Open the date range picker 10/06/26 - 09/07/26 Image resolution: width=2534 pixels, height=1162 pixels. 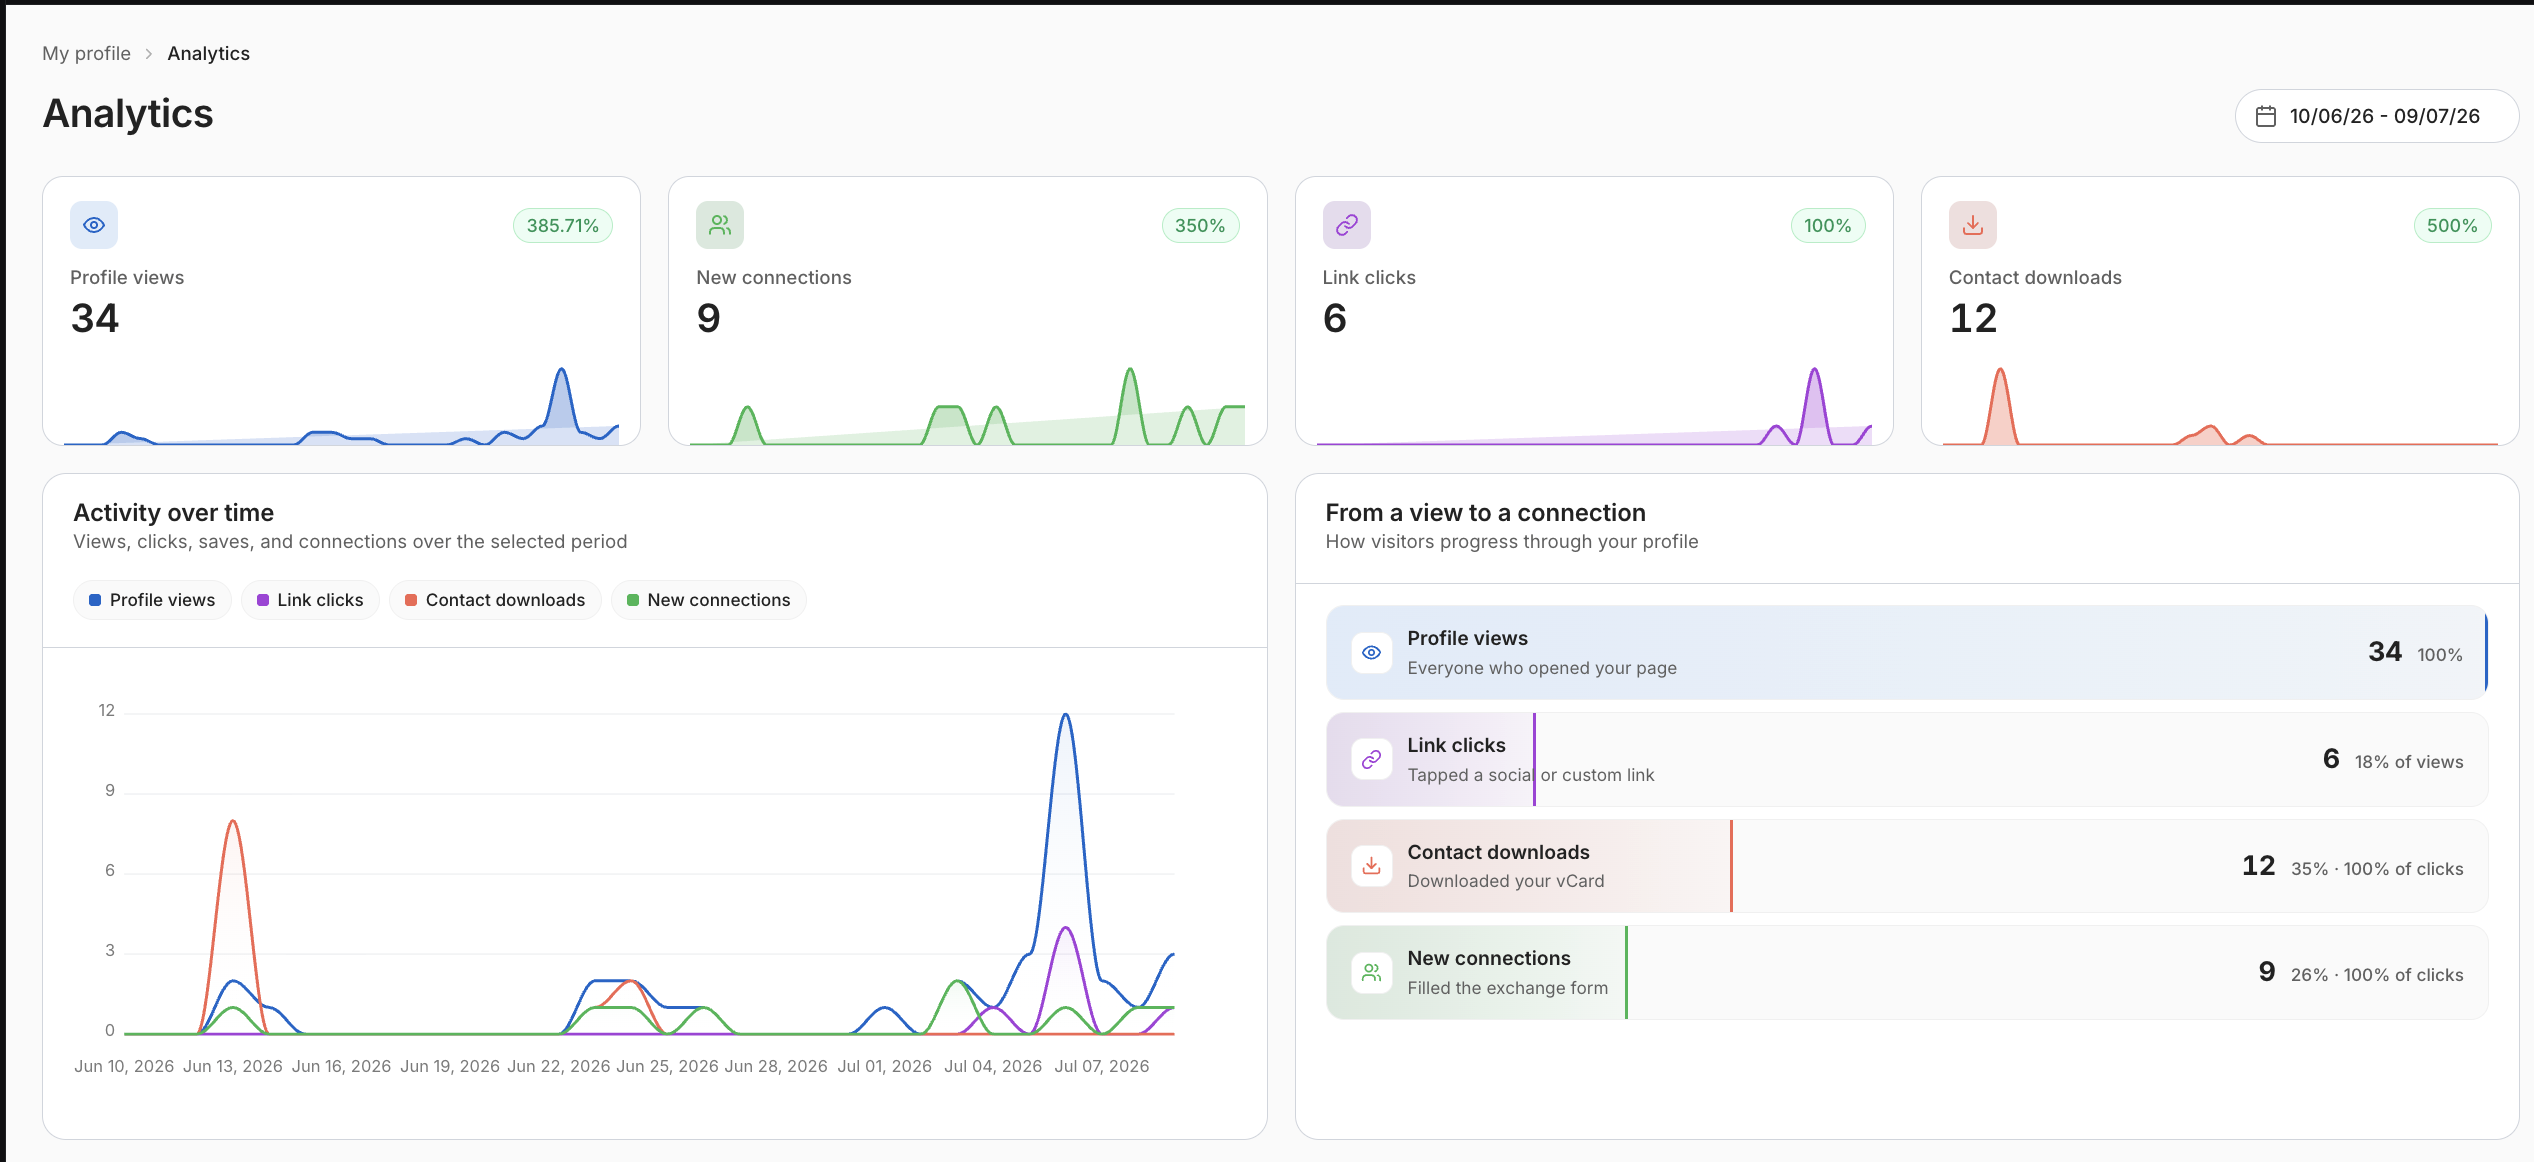[2376, 116]
